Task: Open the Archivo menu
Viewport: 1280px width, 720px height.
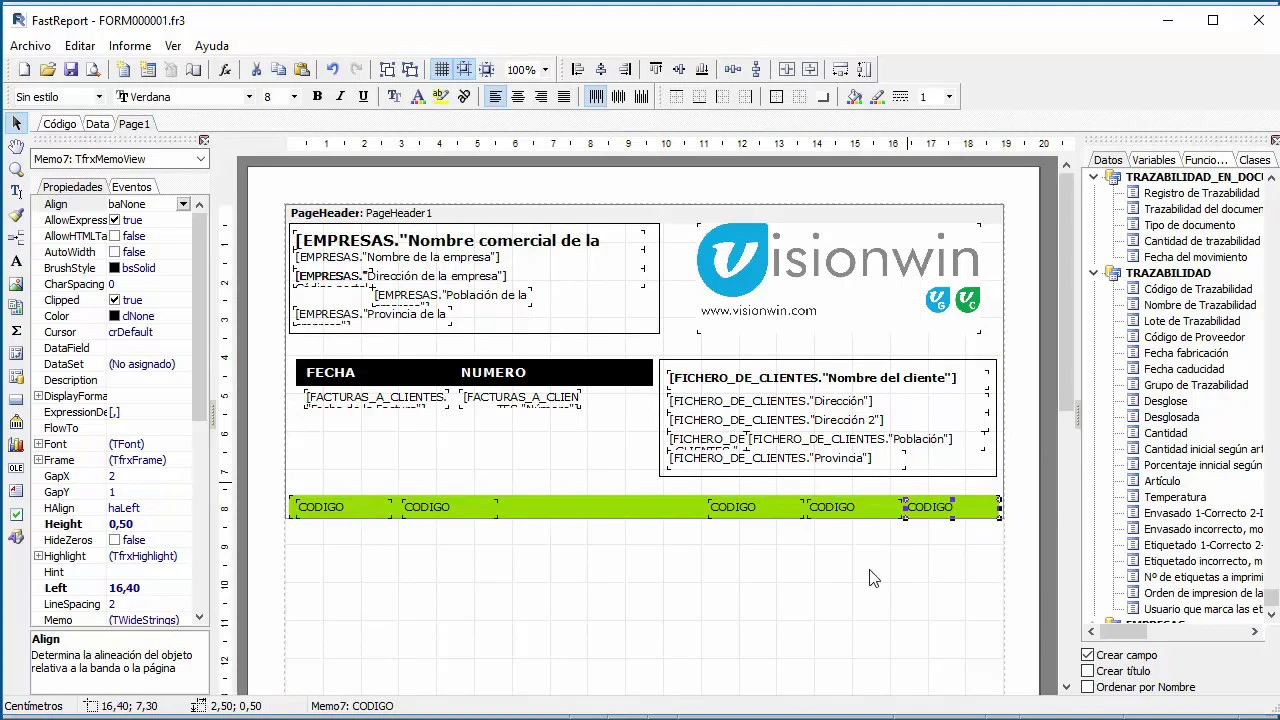Action: coord(30,46)
